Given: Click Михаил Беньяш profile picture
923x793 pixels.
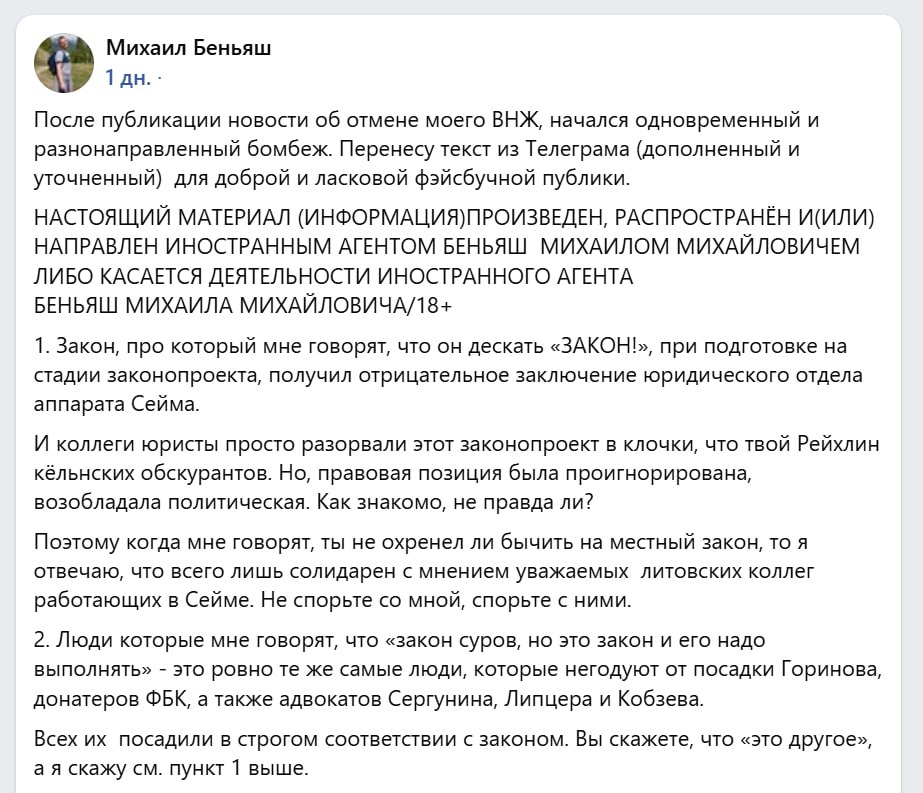Looking at the screenshot, I should (64, 62).
